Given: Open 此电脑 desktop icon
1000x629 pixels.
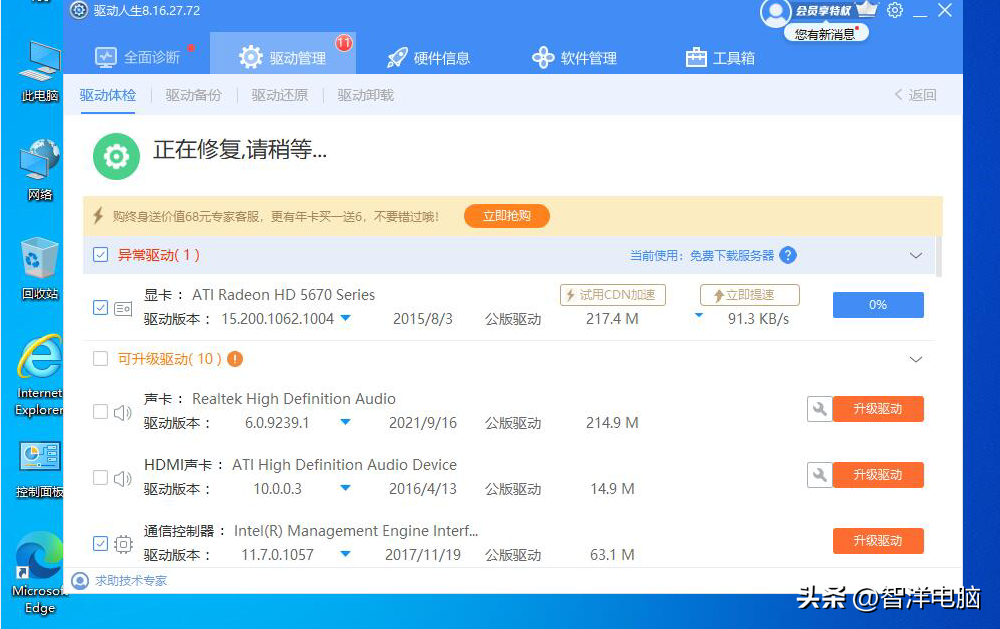Looking at the screenshot, I should [40, 71].
